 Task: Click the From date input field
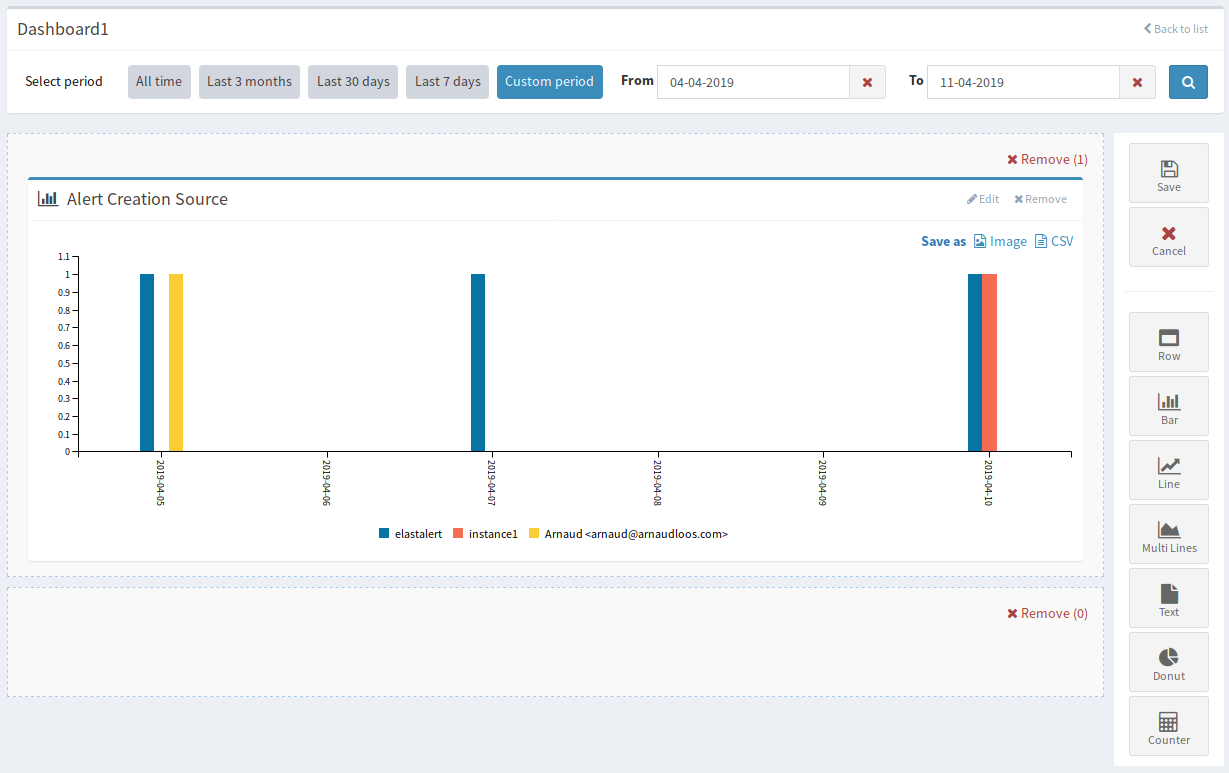tap(753, 82)
